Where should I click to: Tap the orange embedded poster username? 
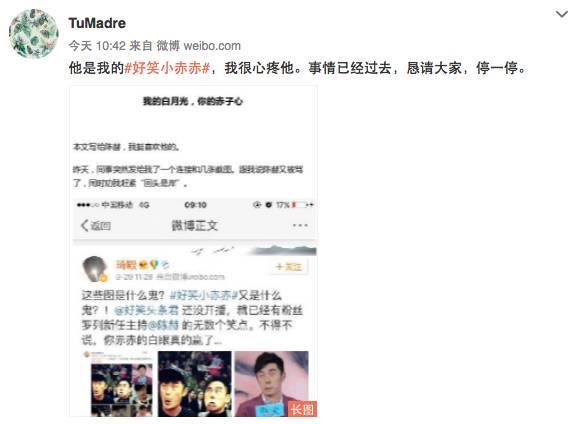click(126, 265)
